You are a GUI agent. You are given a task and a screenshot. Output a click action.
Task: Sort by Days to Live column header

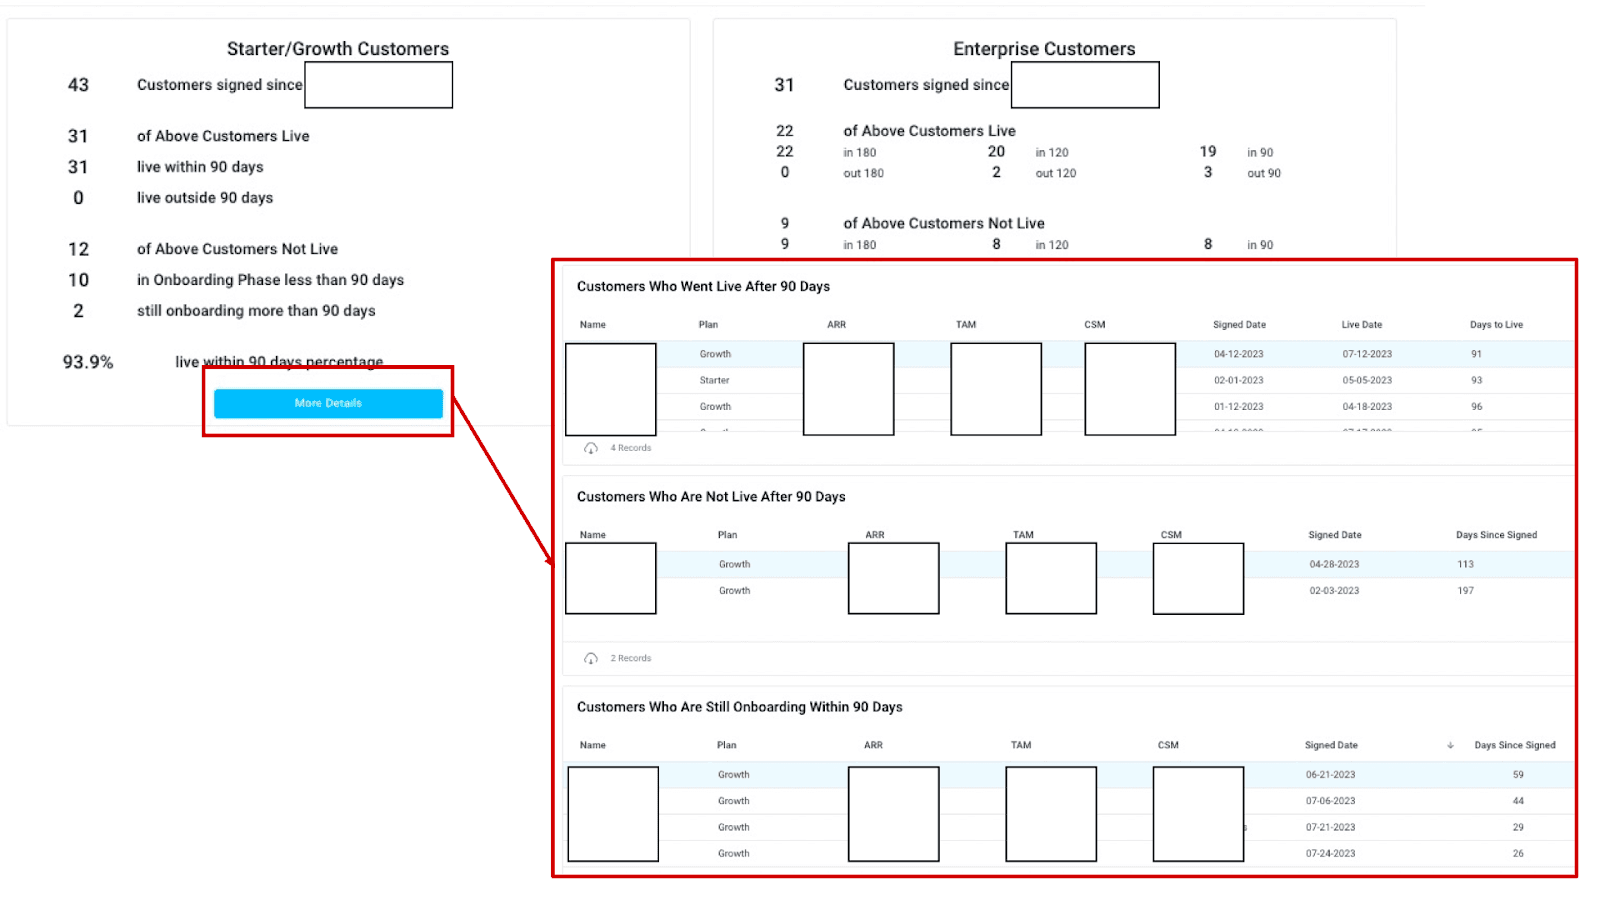1496,325
